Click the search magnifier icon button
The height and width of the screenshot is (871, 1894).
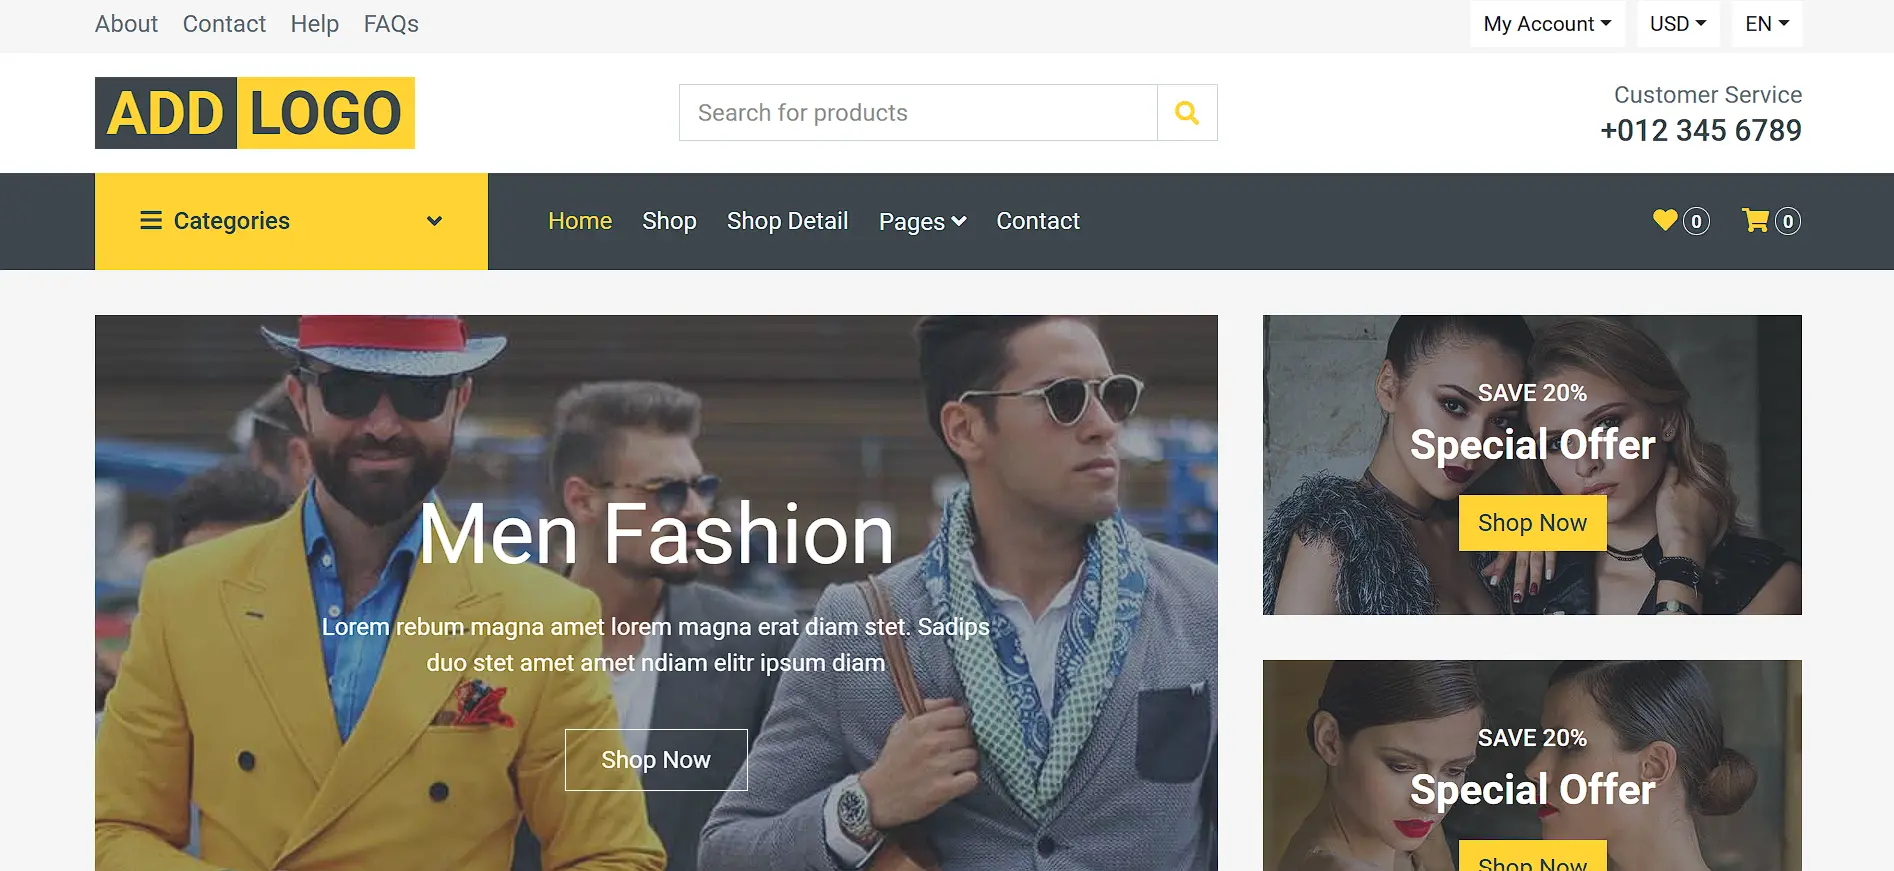[1187, 113]
